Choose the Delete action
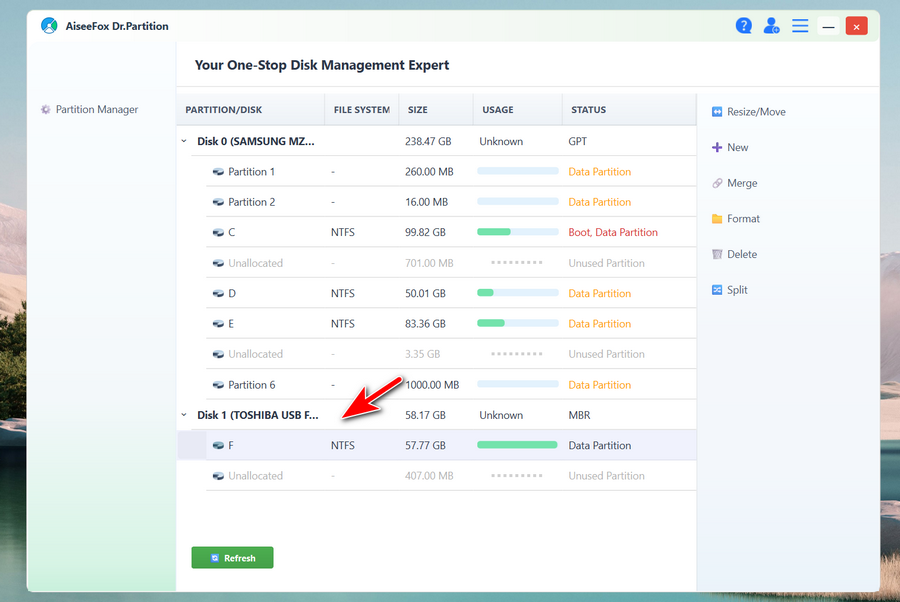The width and height of the screenshot is (900, 602). click(735, 254)
